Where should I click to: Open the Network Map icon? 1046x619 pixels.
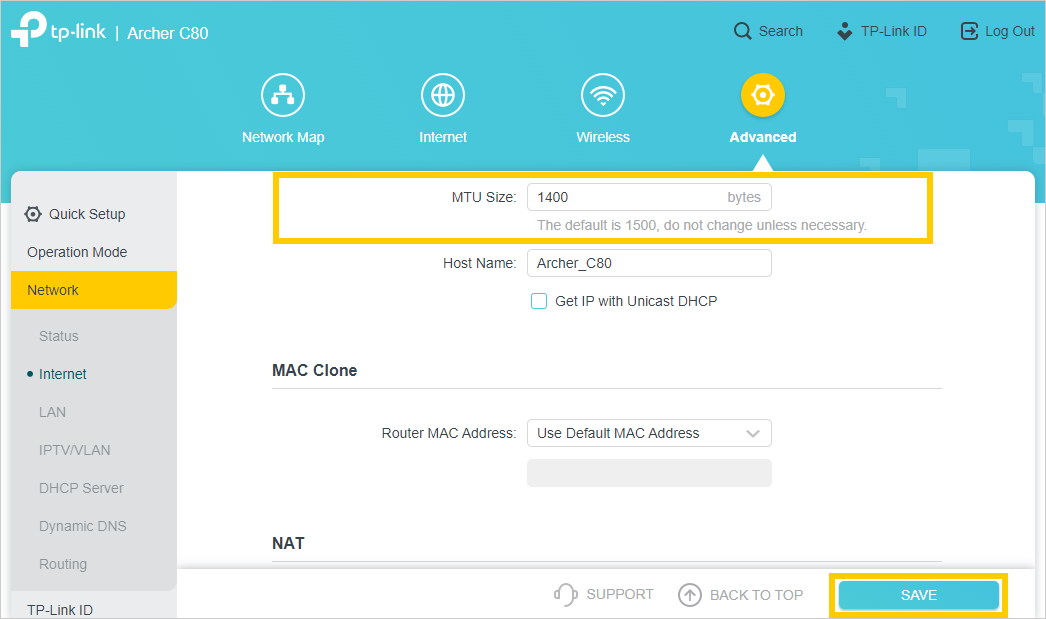pos(283,96)
